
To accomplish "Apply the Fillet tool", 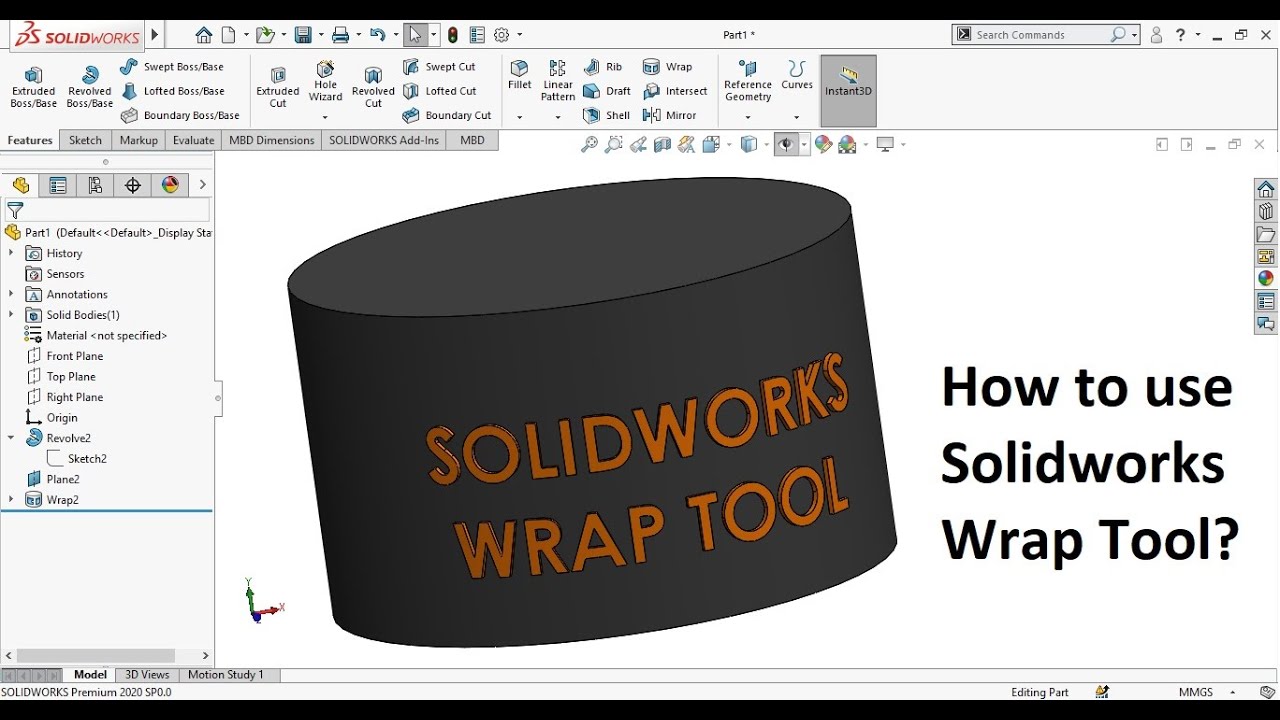I will pyautogui.click(x=519, y=76).
